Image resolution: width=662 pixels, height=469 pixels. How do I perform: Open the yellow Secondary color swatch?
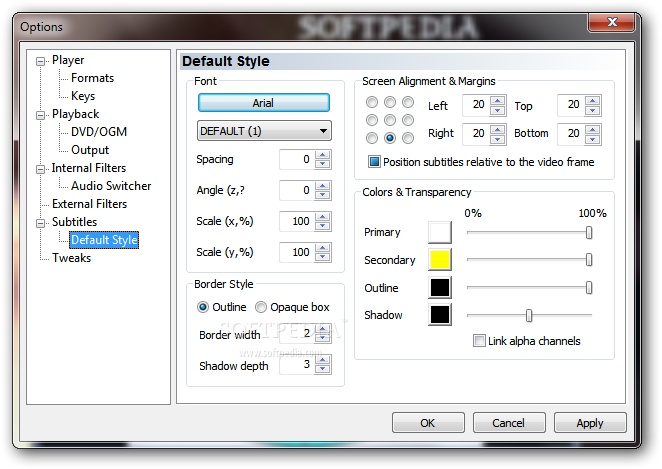440,260
